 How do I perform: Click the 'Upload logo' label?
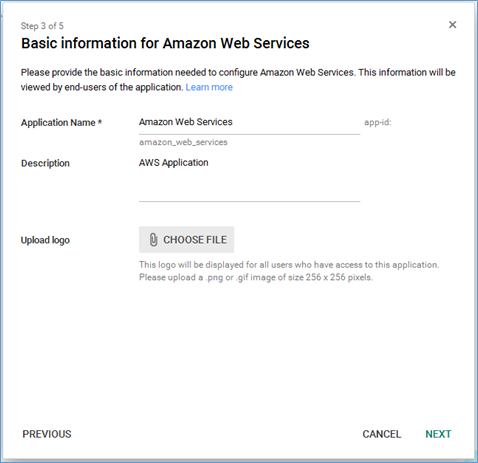(45, 240)
